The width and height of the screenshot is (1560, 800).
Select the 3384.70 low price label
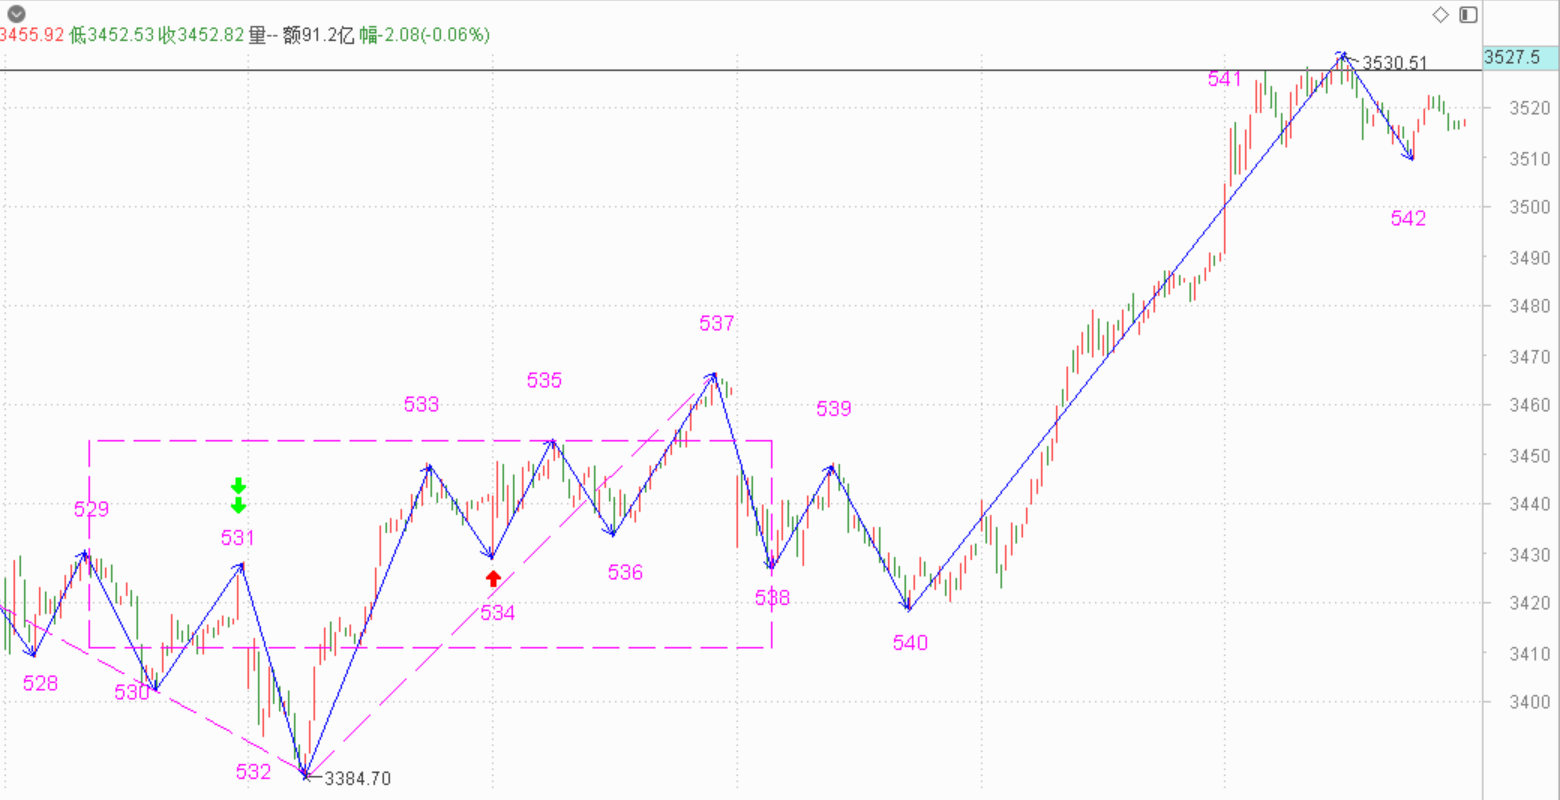pos(356,778)
